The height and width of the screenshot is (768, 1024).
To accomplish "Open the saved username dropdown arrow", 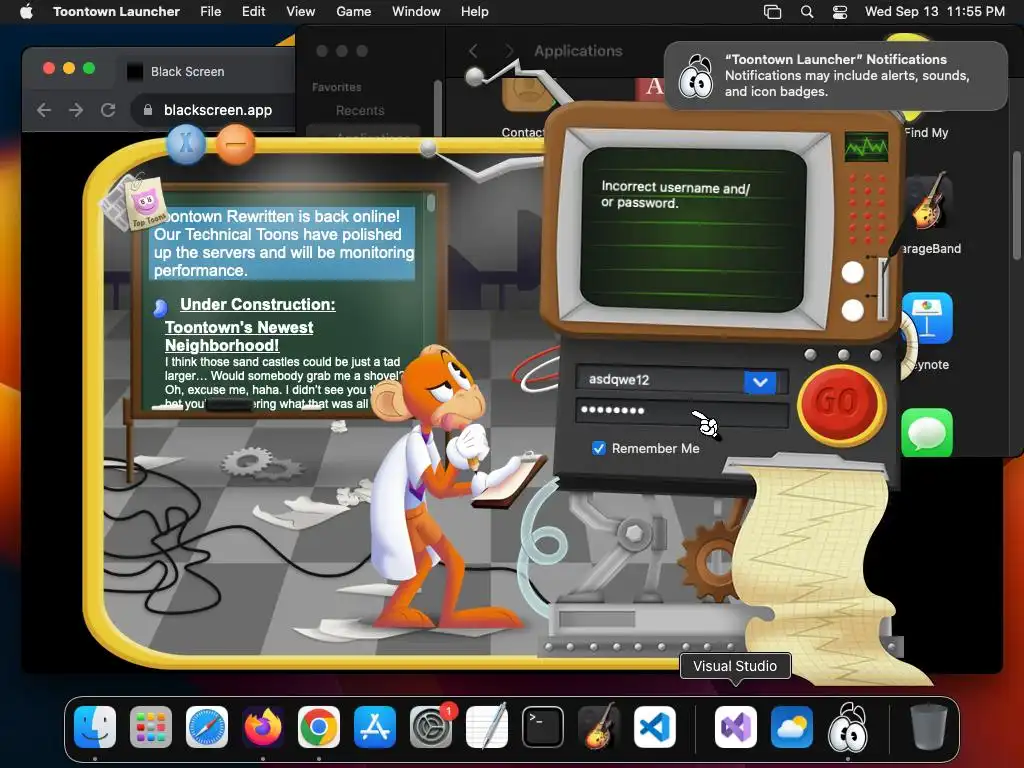I will click(x=760, y=382).
